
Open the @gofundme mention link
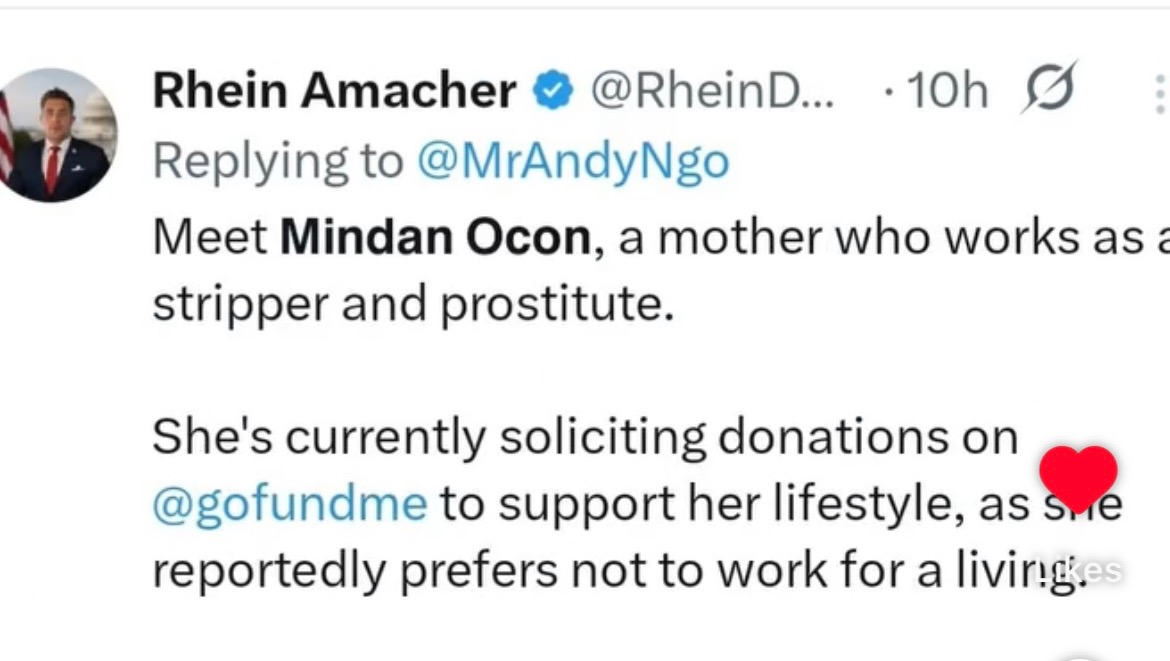(x=289, y=503)
